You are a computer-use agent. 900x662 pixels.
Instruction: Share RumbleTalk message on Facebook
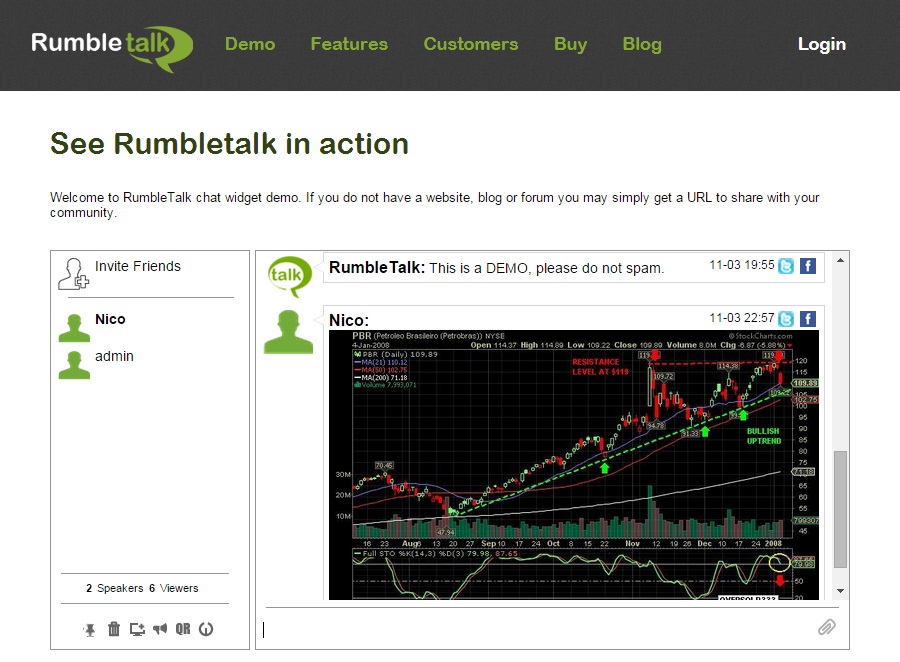(808, 266)
